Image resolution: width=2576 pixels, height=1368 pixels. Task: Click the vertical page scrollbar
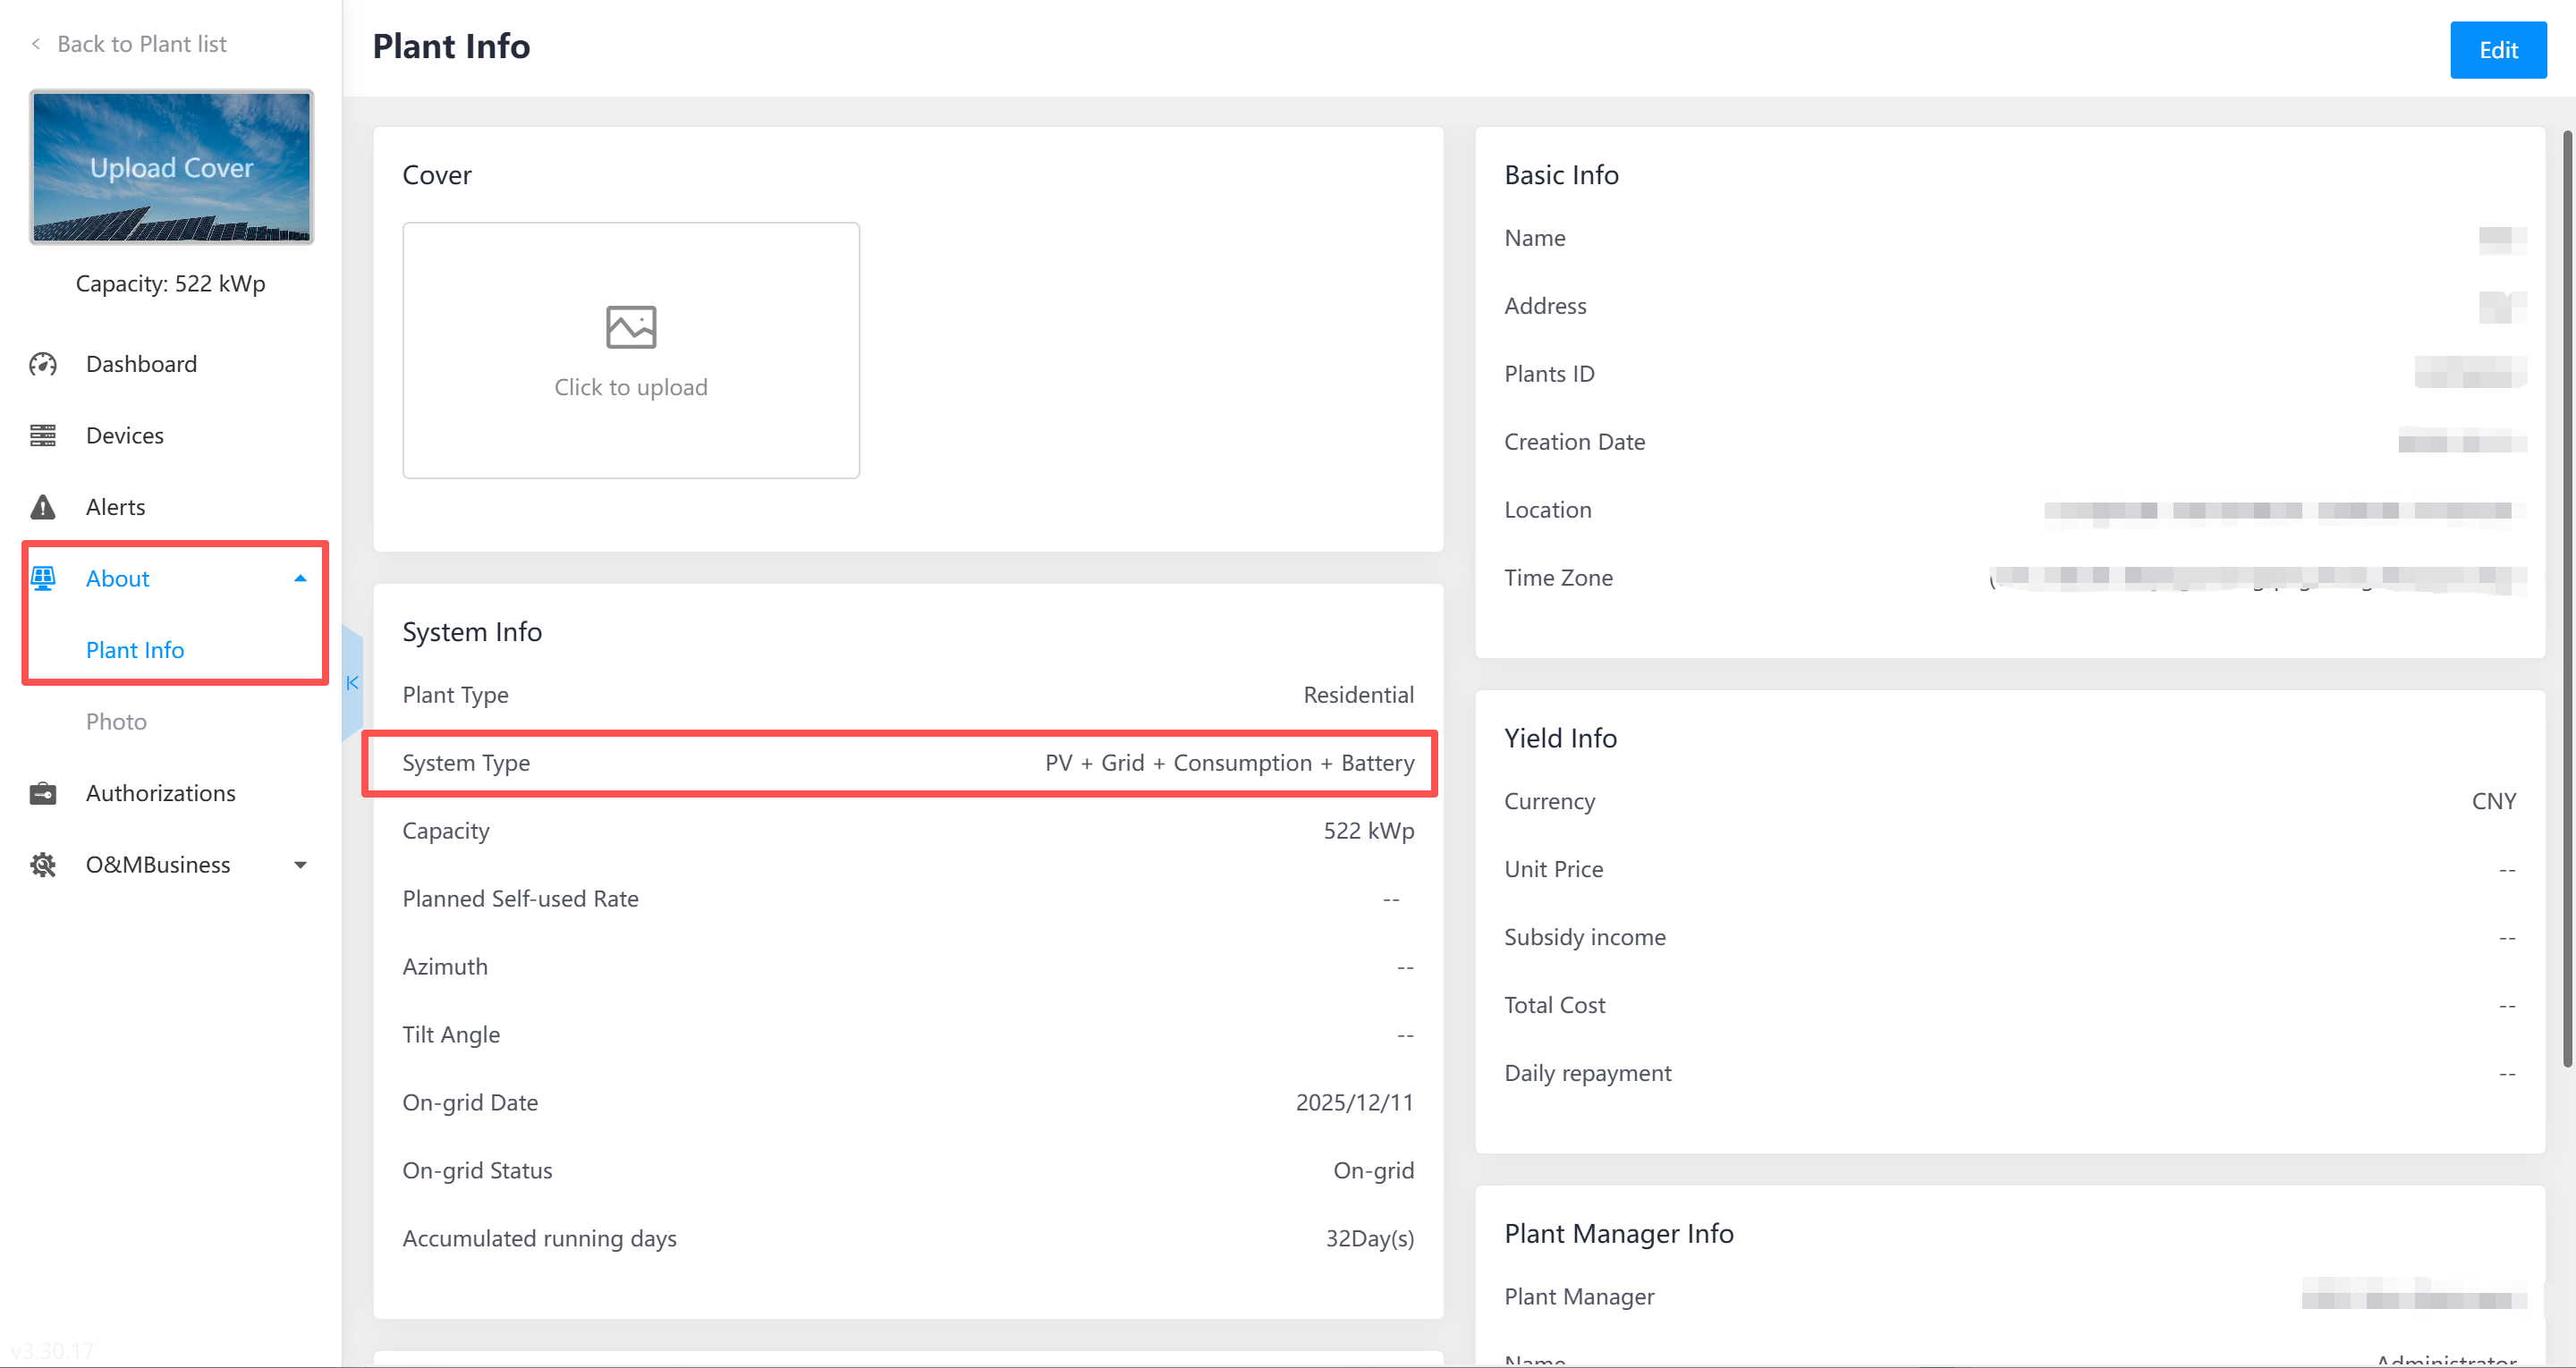[x=2566, y=600]
